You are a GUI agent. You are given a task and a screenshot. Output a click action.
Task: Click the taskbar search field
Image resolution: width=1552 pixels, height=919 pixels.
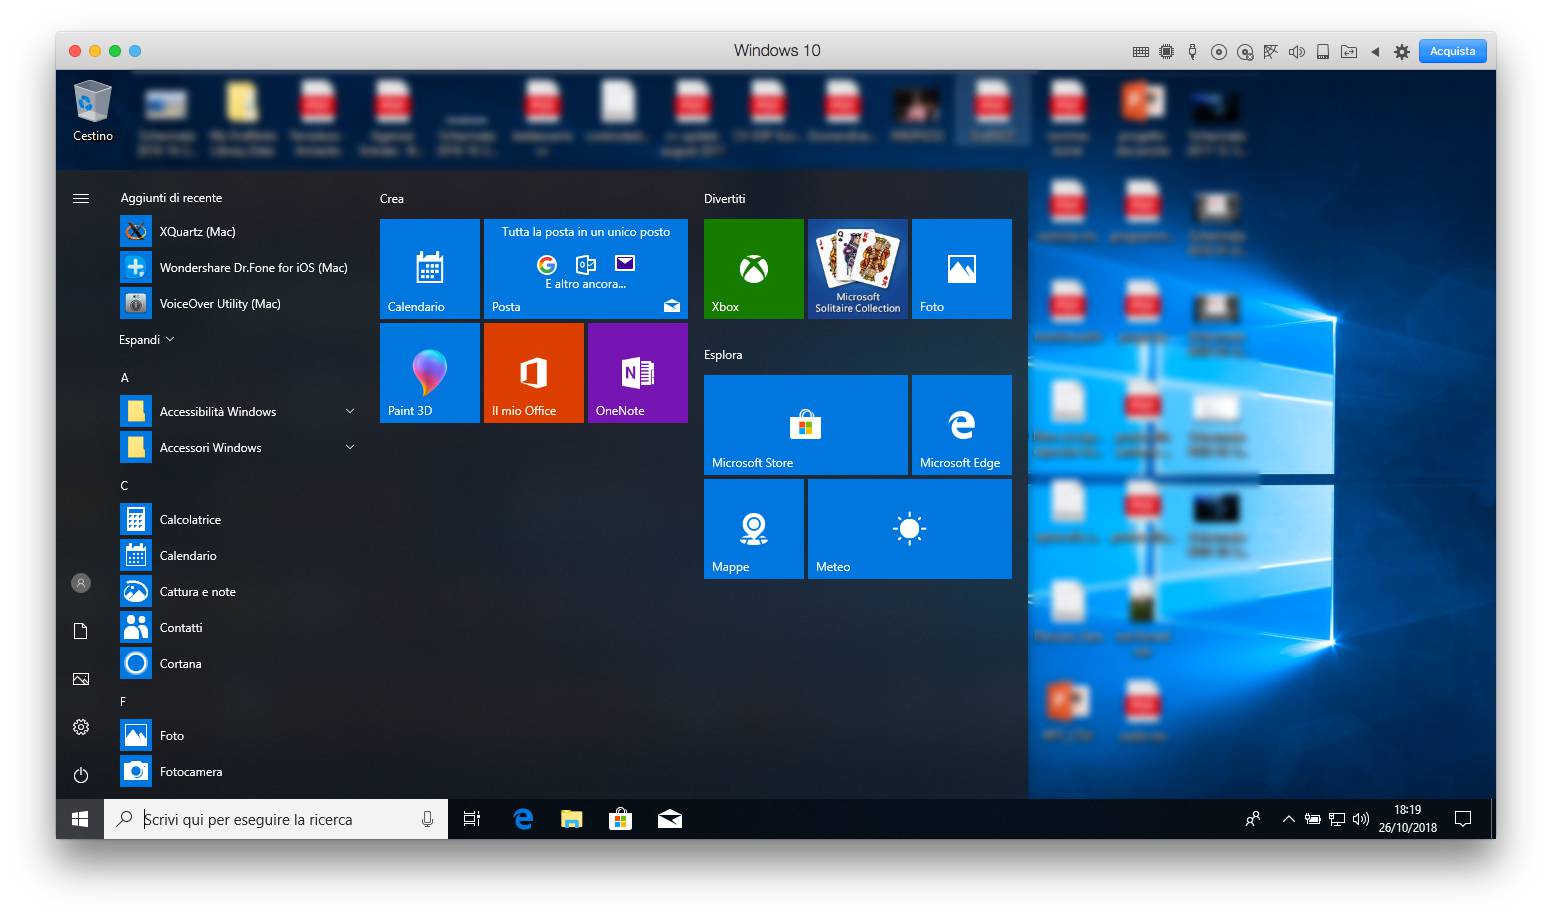click(x=276, y=819)
